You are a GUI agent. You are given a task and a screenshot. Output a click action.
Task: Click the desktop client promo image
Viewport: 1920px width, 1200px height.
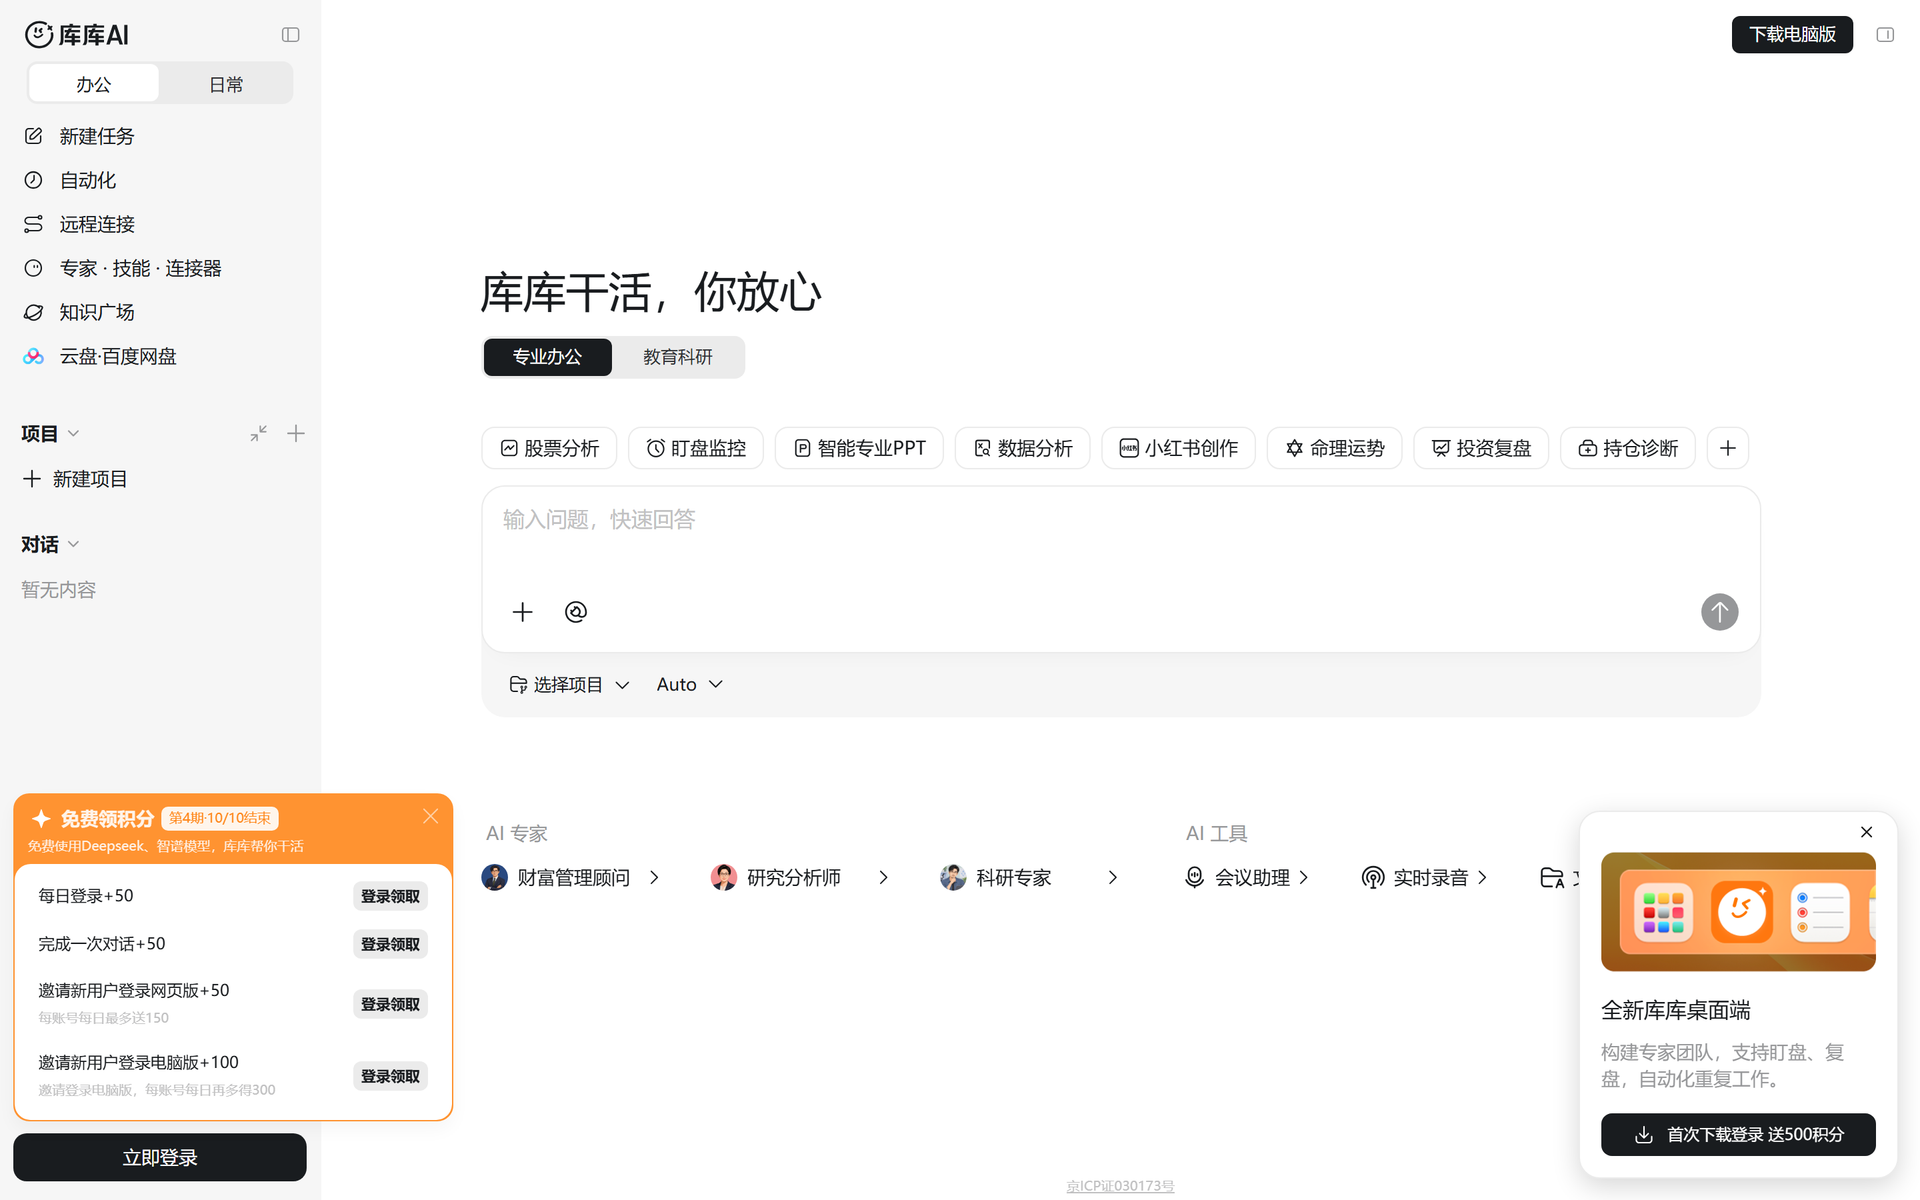(x=1738, y=912)
